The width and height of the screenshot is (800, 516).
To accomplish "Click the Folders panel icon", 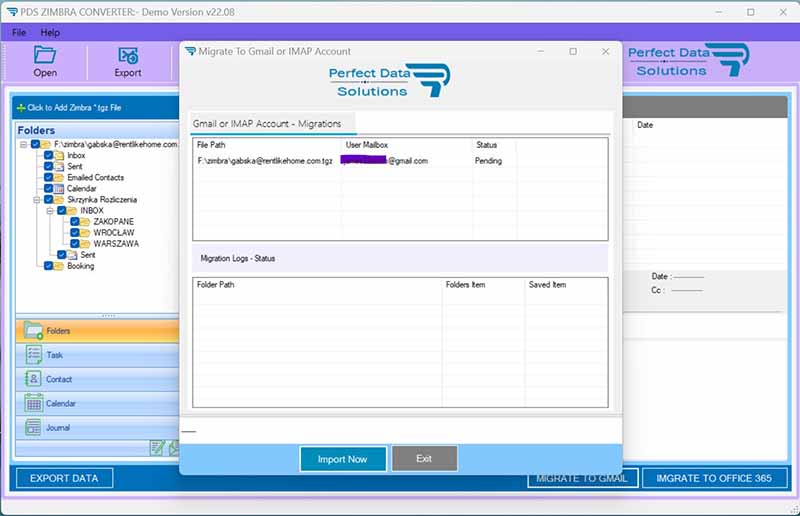I will click(33, 331).
